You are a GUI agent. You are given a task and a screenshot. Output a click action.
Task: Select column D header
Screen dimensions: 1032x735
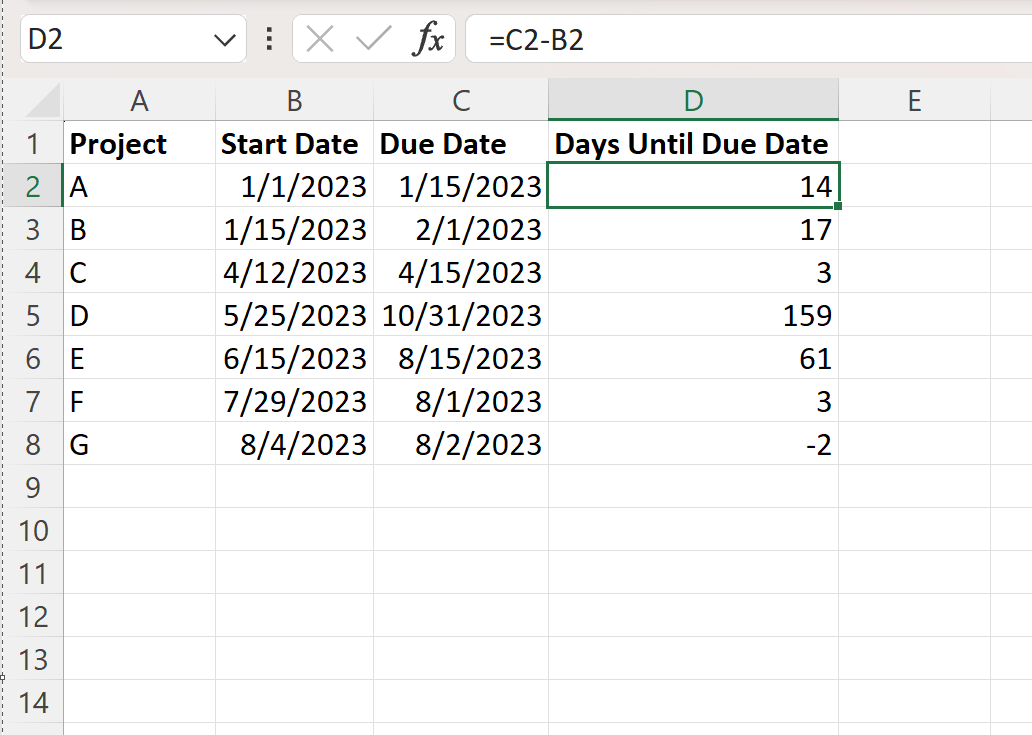[x=692, y=99]
